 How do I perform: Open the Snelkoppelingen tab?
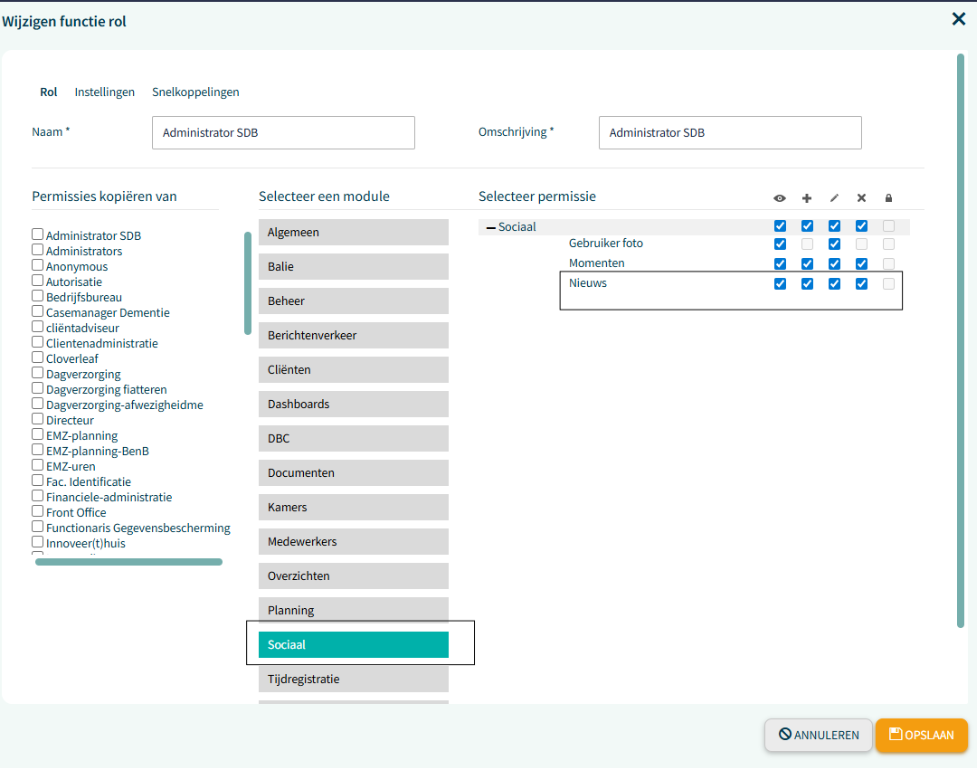coord(195,92)
